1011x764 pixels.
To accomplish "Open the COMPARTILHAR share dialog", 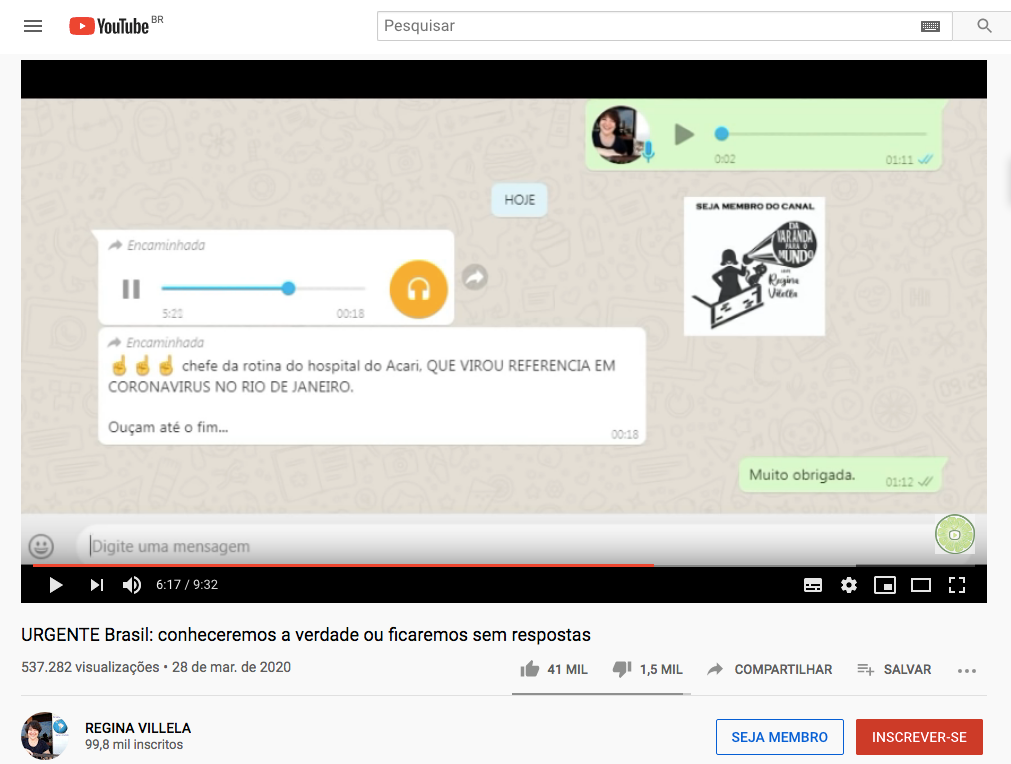I will 769,669.
